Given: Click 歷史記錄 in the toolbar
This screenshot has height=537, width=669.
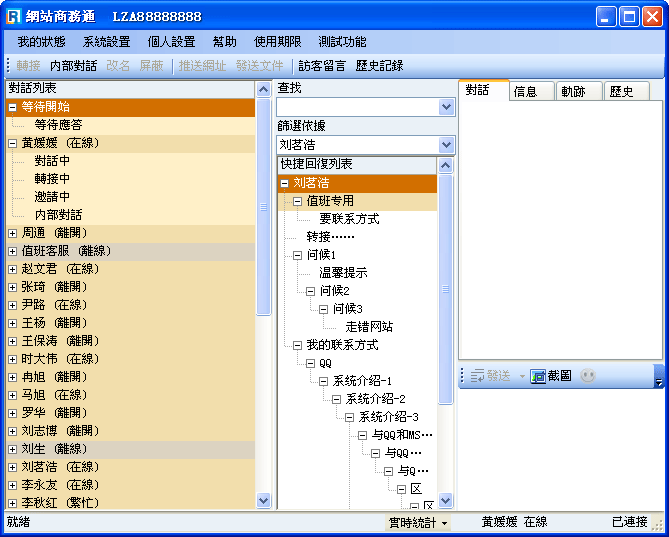Looking at the screenshot, I should click(379, 66).
